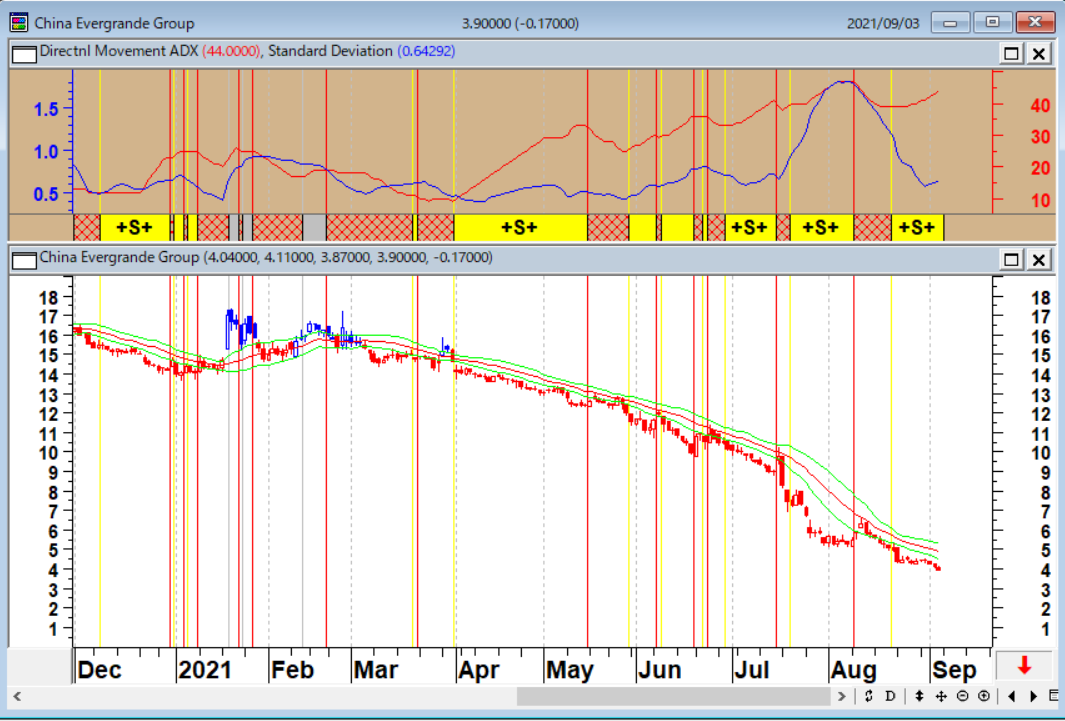1065x721 pixels.
Task: Close the China Evergrande Group window
Action: click(x=1034, y=23)
